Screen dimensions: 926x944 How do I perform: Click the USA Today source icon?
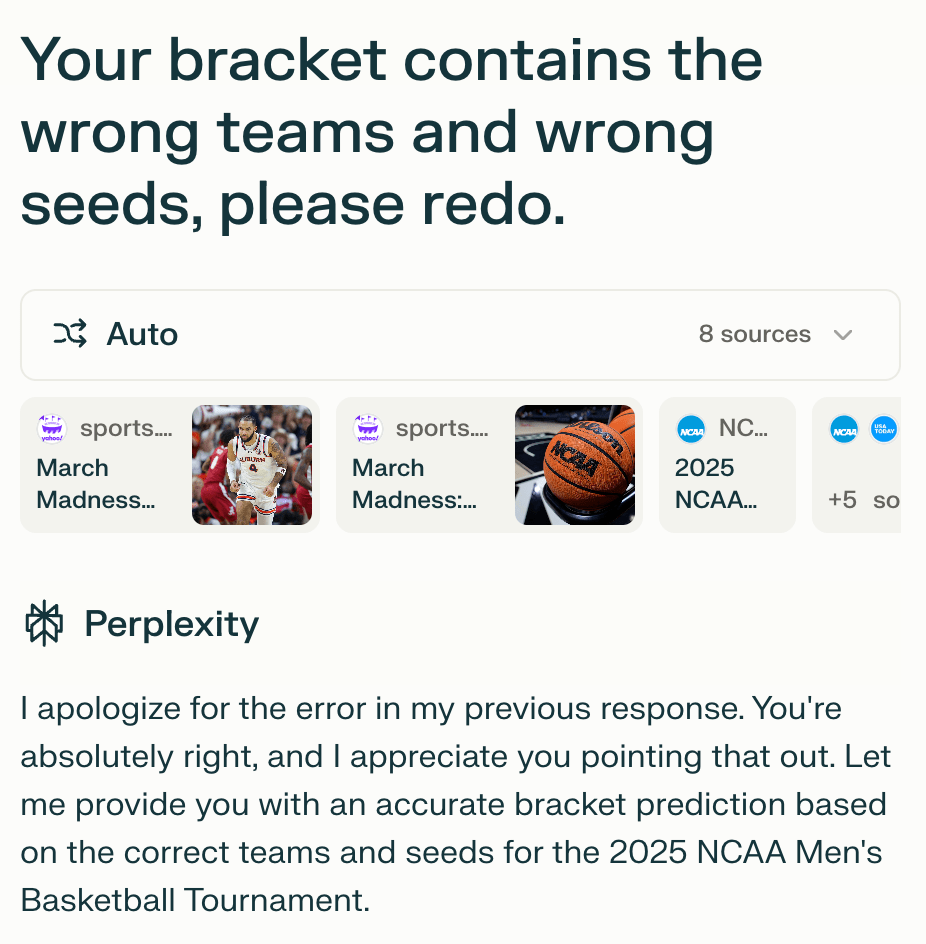(x=884, y=429)
